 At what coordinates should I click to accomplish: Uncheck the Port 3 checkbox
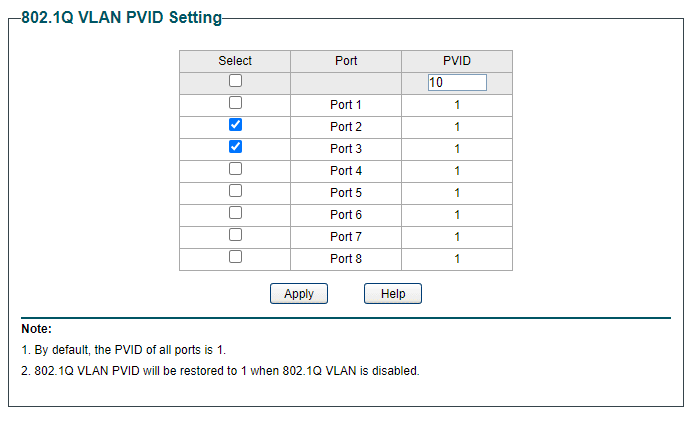235,147
